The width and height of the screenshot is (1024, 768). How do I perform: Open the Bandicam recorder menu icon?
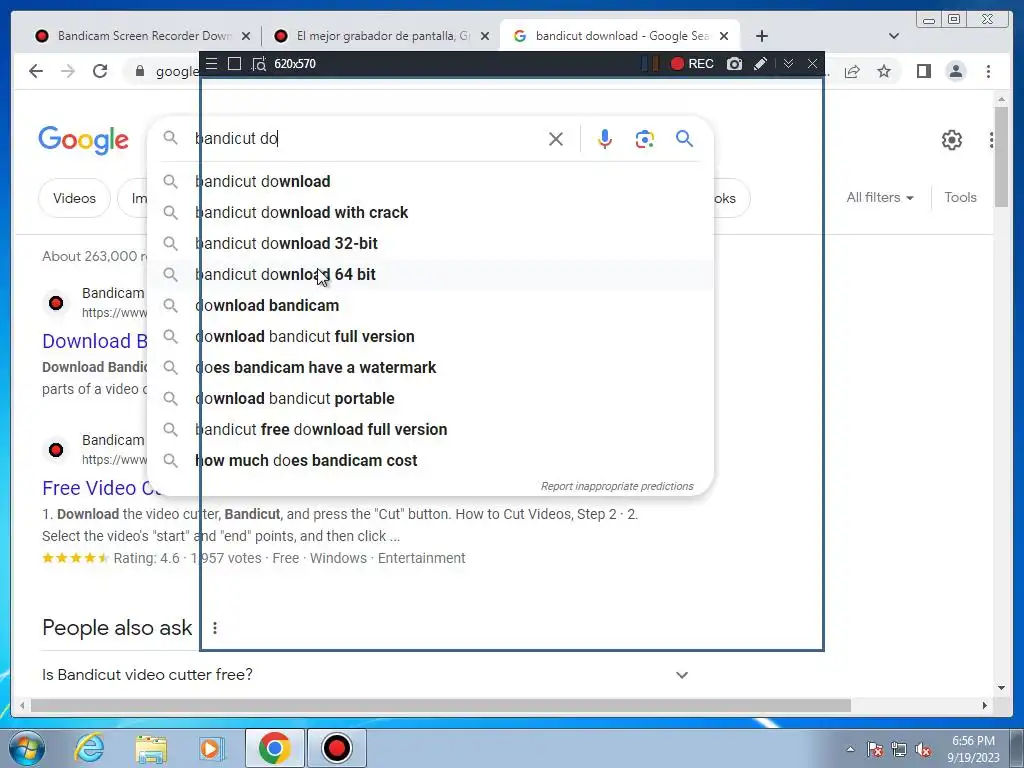[x=211, y=63]
